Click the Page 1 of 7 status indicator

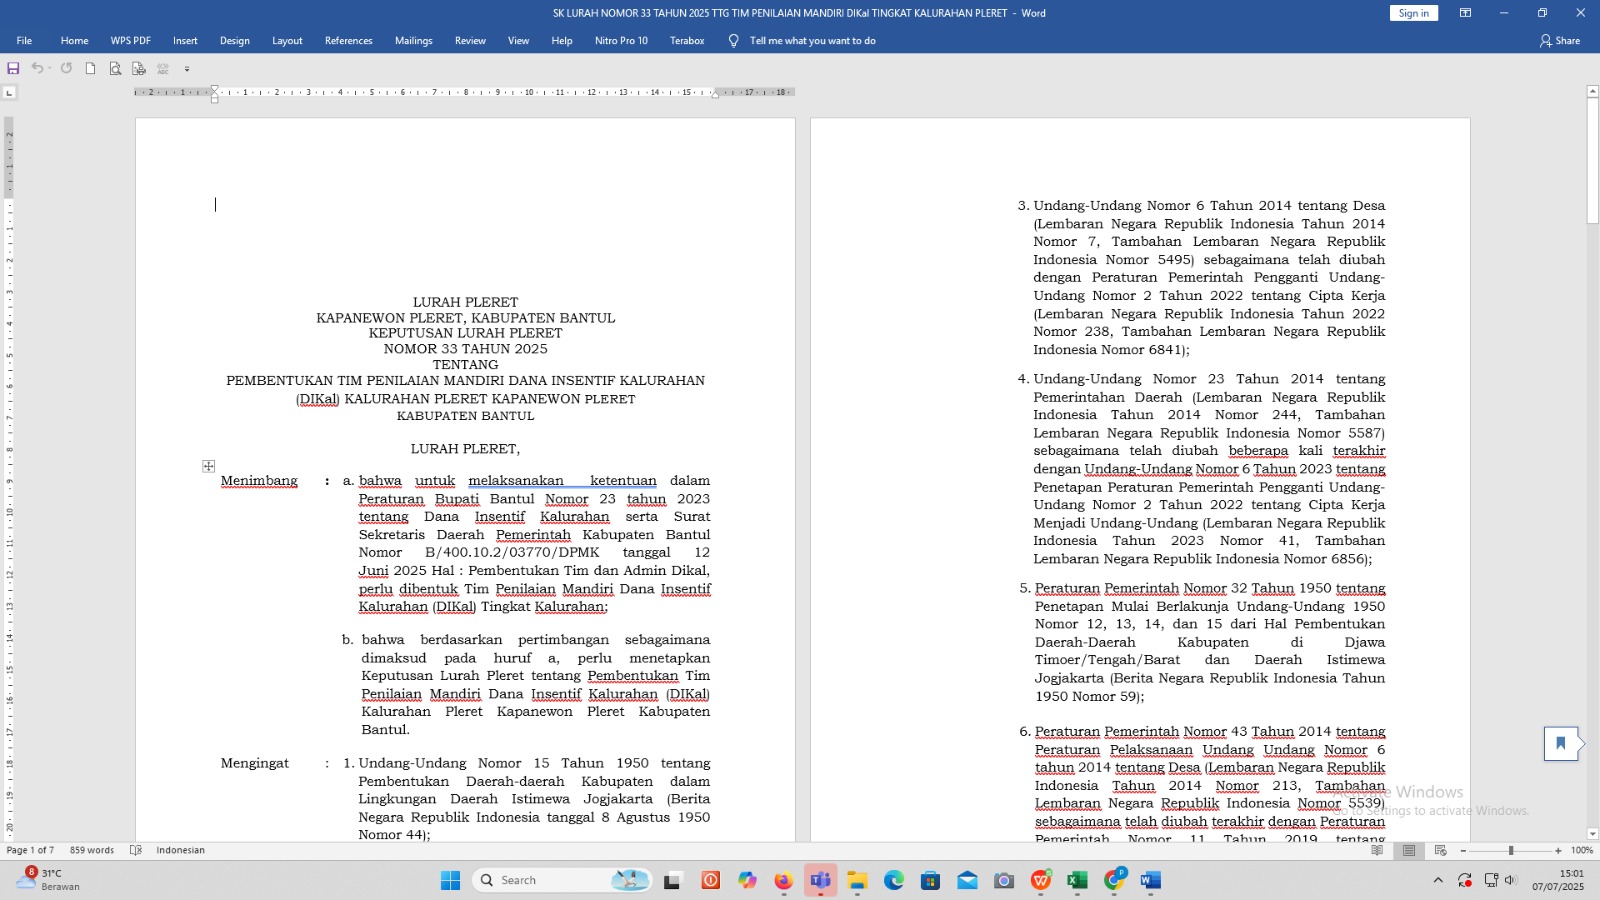pos(31,850)
